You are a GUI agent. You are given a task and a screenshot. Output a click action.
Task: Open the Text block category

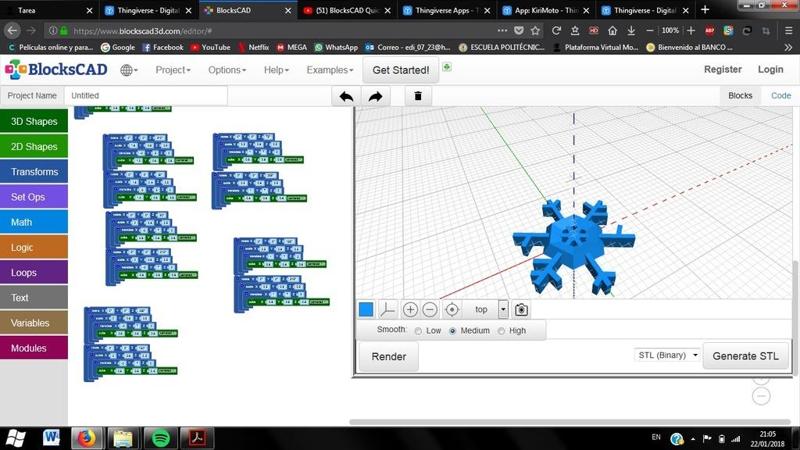pyautogui.click(x=34, y=297)
